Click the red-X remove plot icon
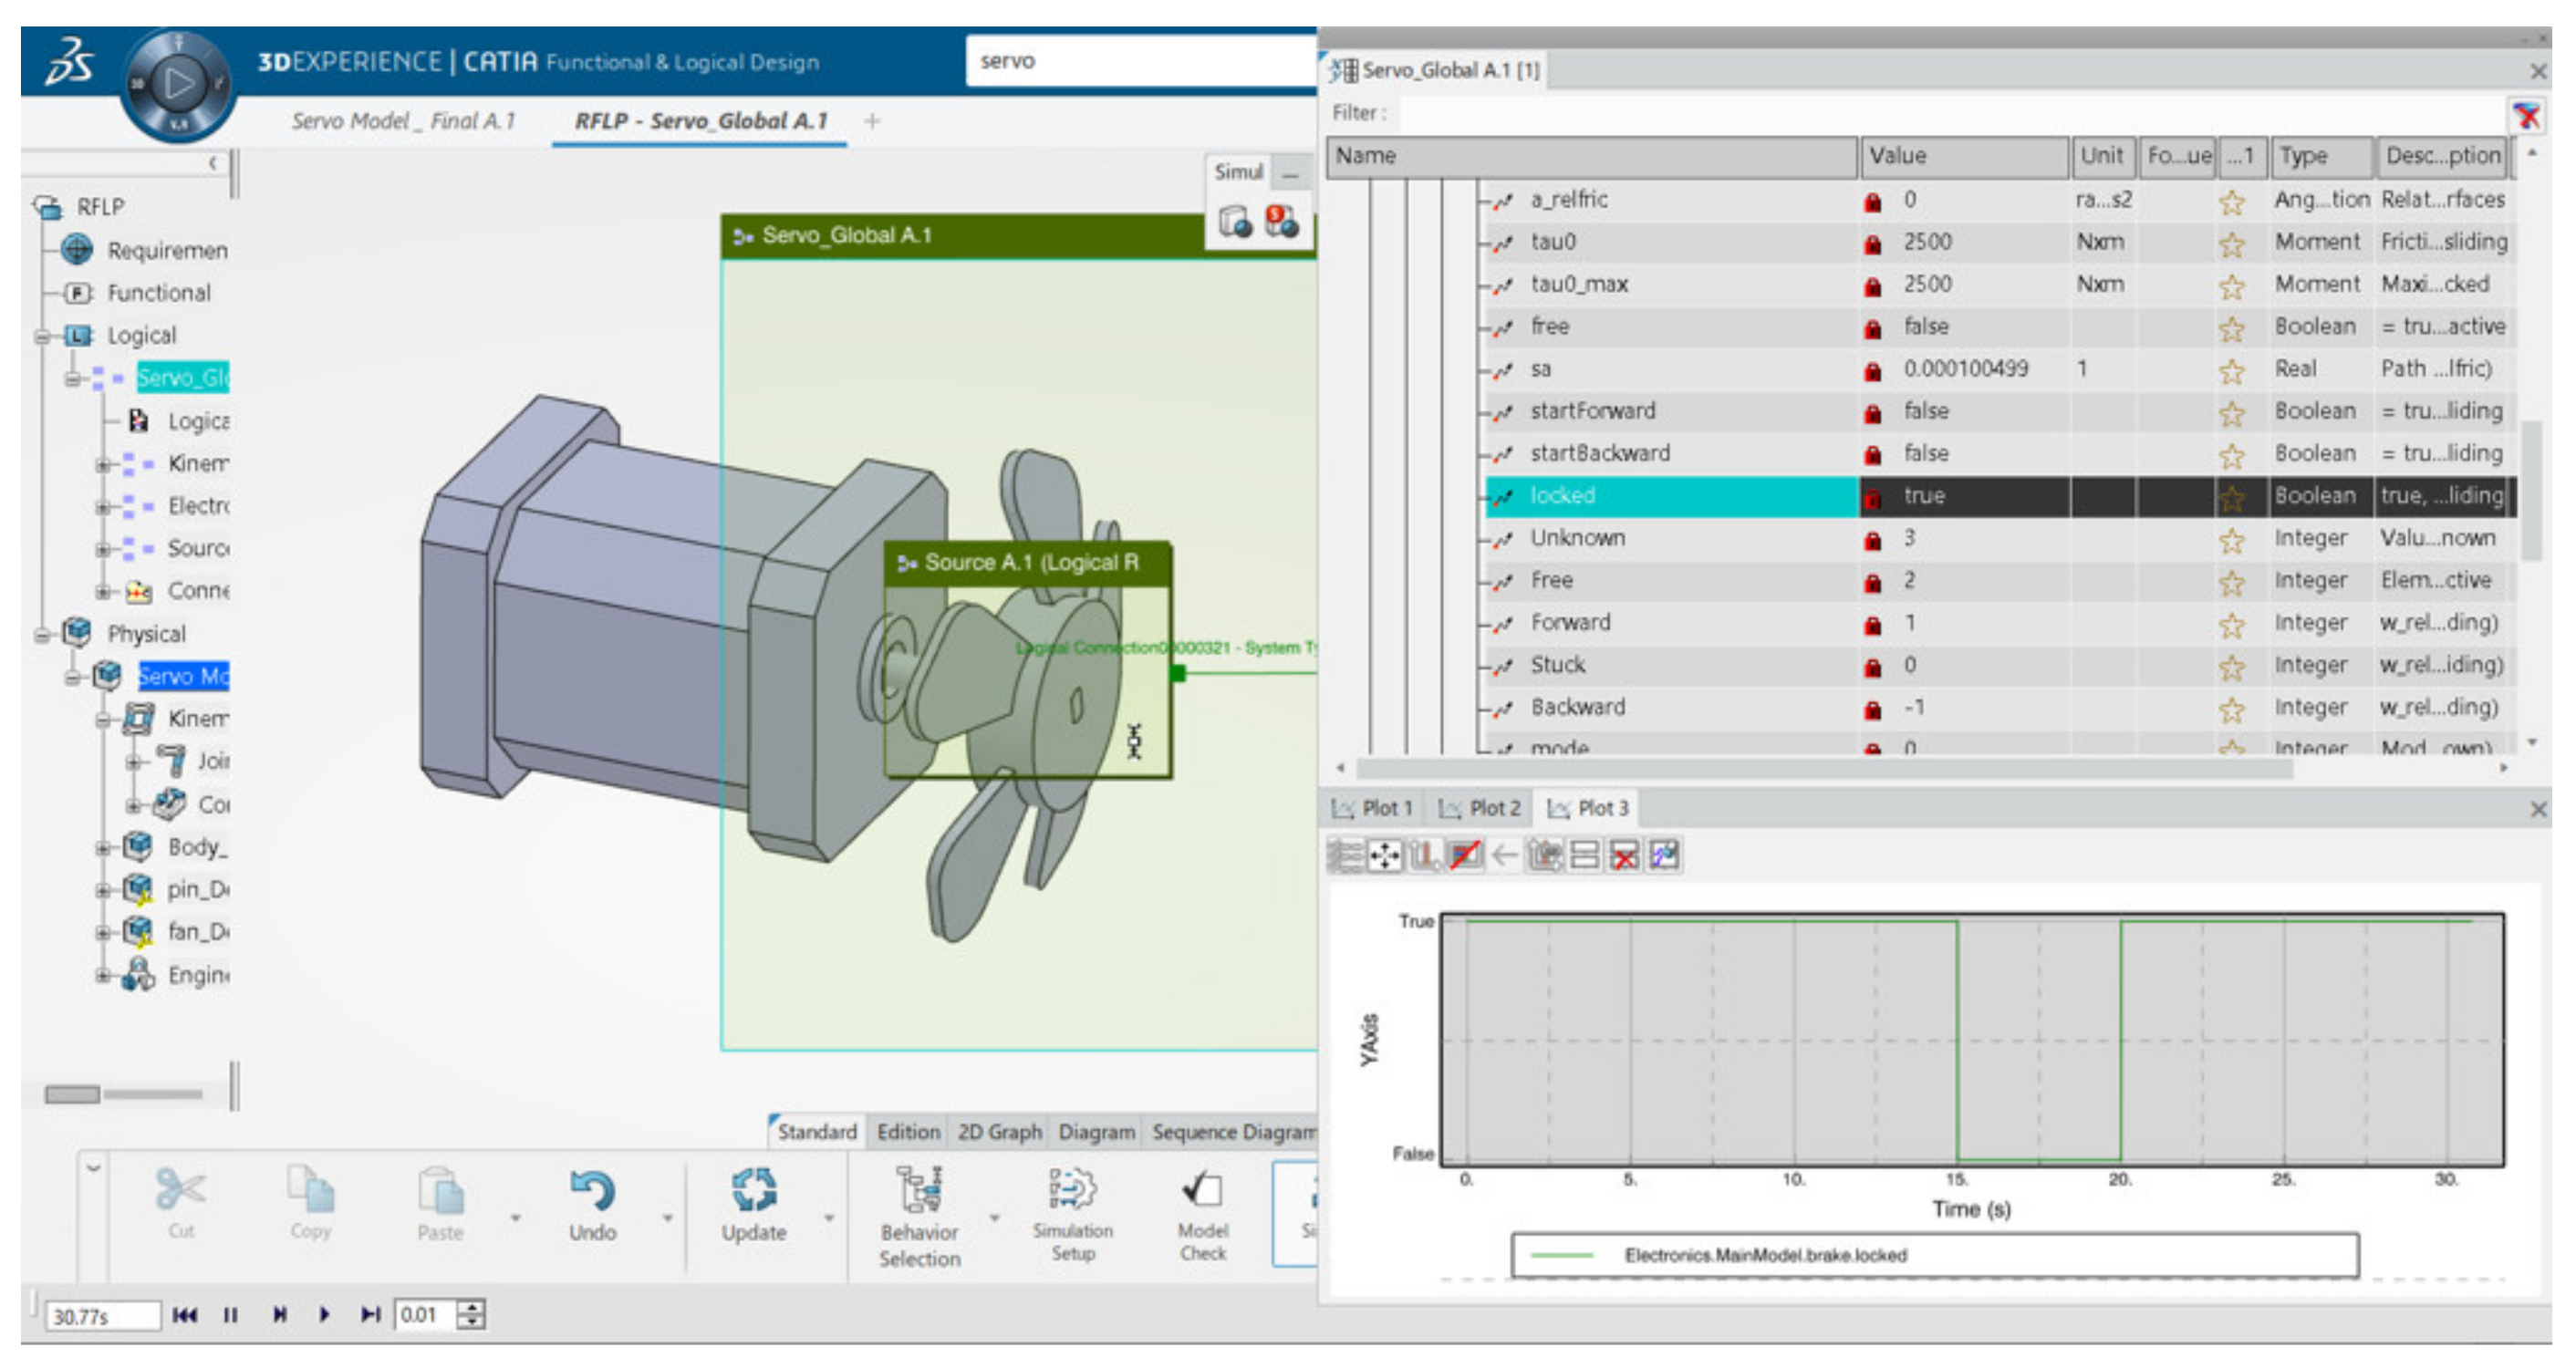 click(1625, 856)
